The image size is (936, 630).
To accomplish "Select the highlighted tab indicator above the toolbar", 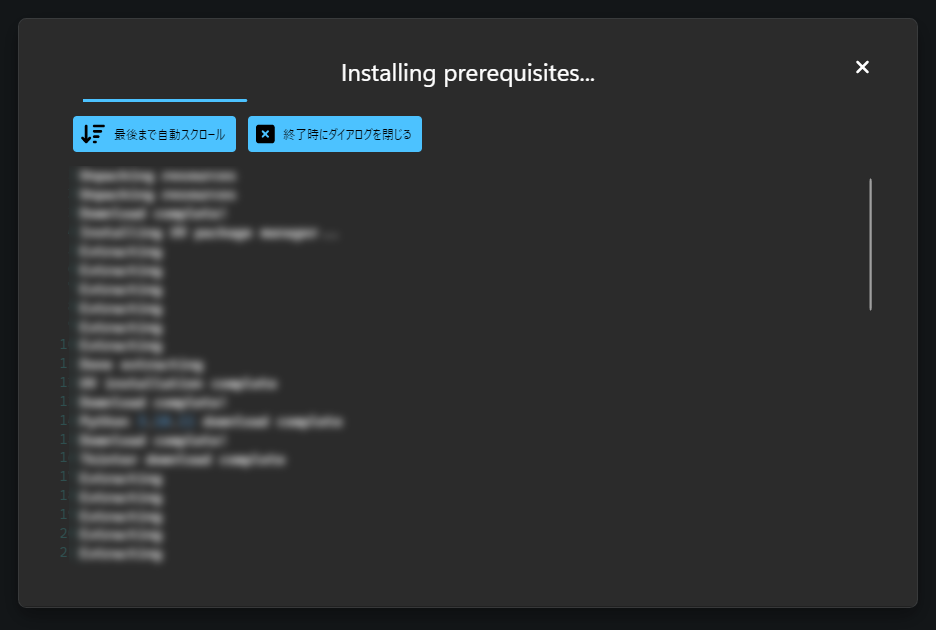I will coord(164,100).
